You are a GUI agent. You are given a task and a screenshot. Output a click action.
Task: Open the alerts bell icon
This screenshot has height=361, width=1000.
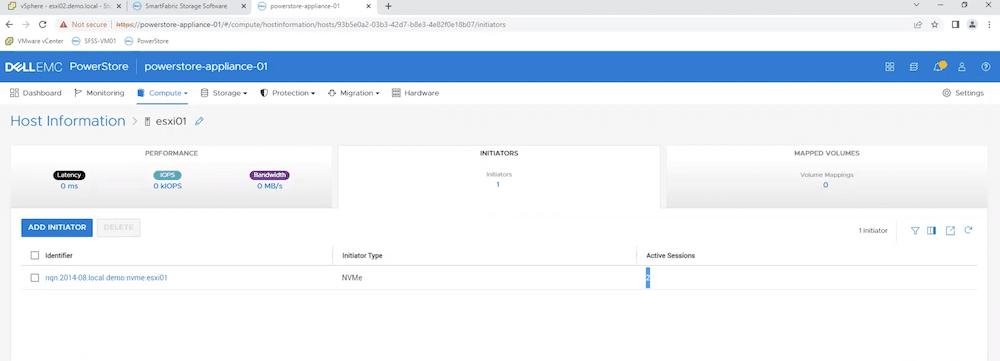pyautogui.click(x=938, y=66)
